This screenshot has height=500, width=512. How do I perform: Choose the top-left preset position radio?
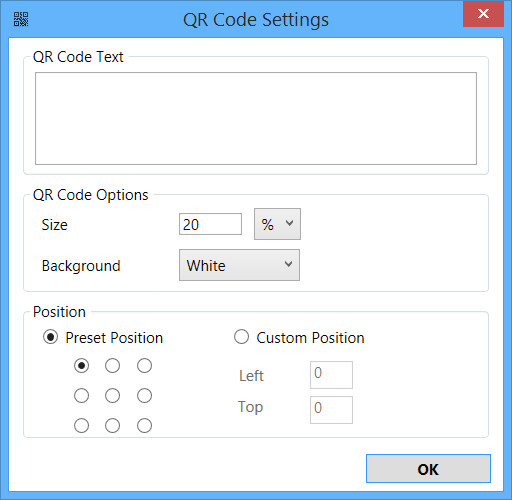click(x=81, y=366)
